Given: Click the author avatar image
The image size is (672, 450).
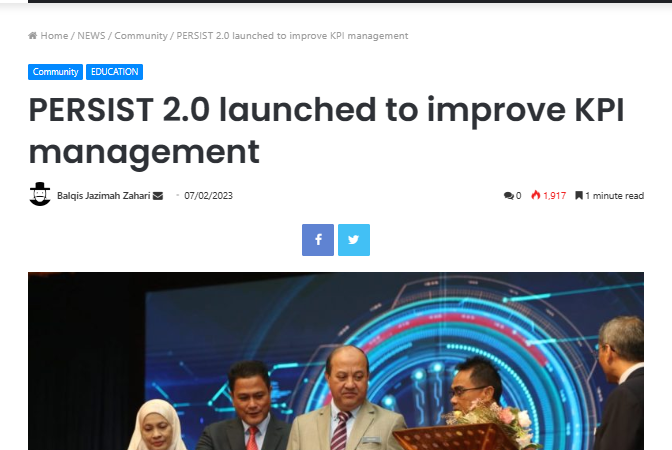Looking at the screenshot, I should click(40, 194).
